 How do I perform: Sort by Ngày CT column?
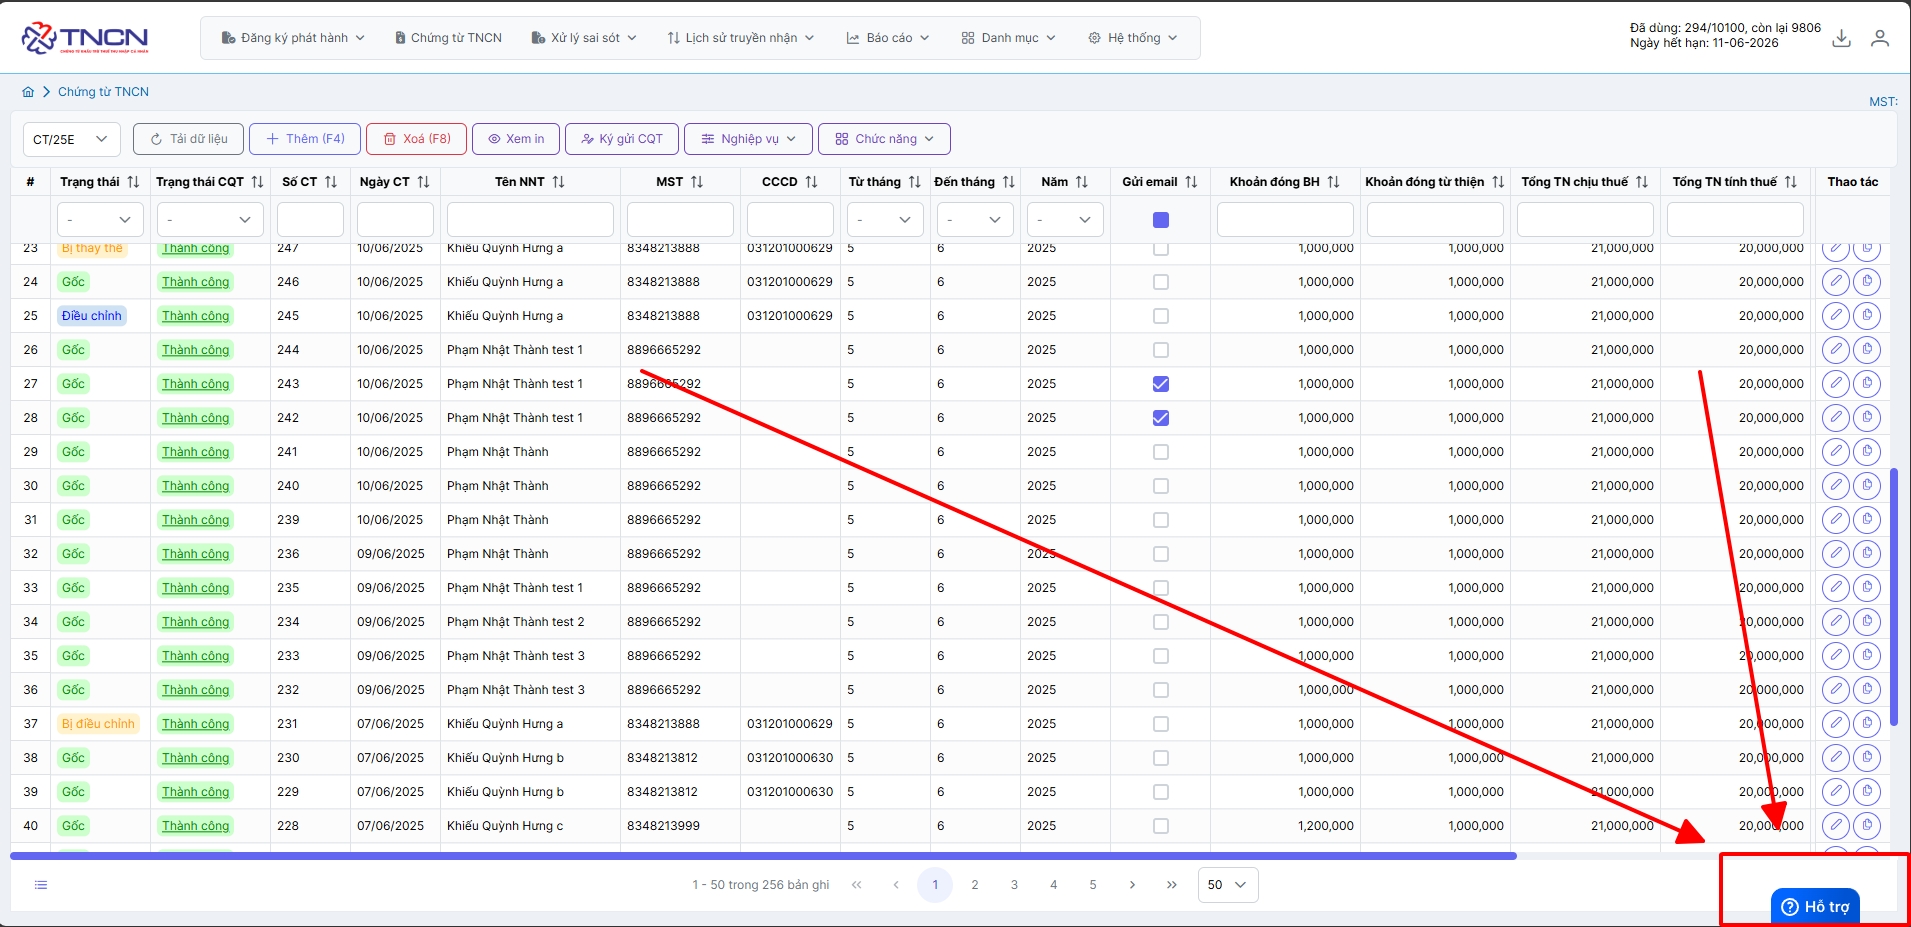tap(423, 182)
